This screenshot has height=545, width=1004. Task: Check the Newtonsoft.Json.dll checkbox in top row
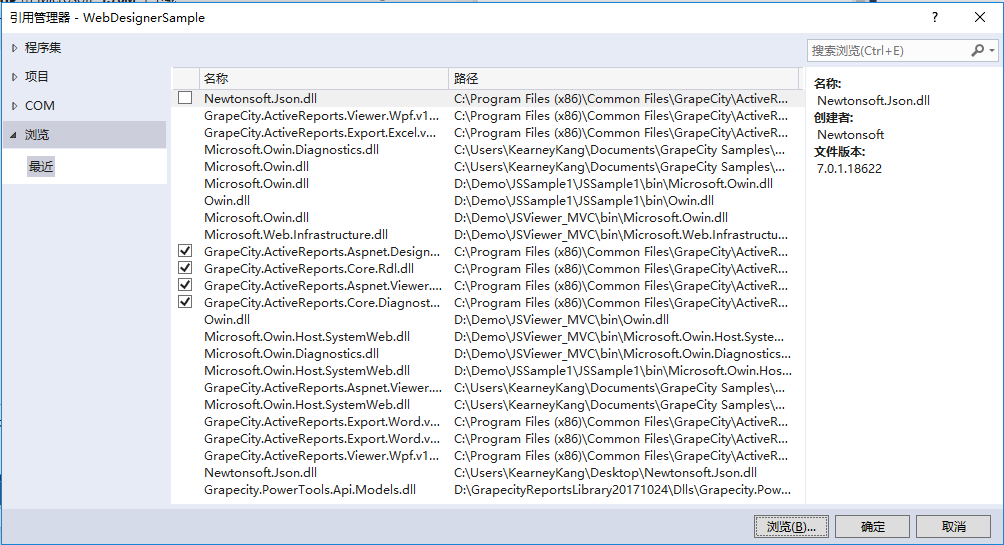tap(185, 98)
